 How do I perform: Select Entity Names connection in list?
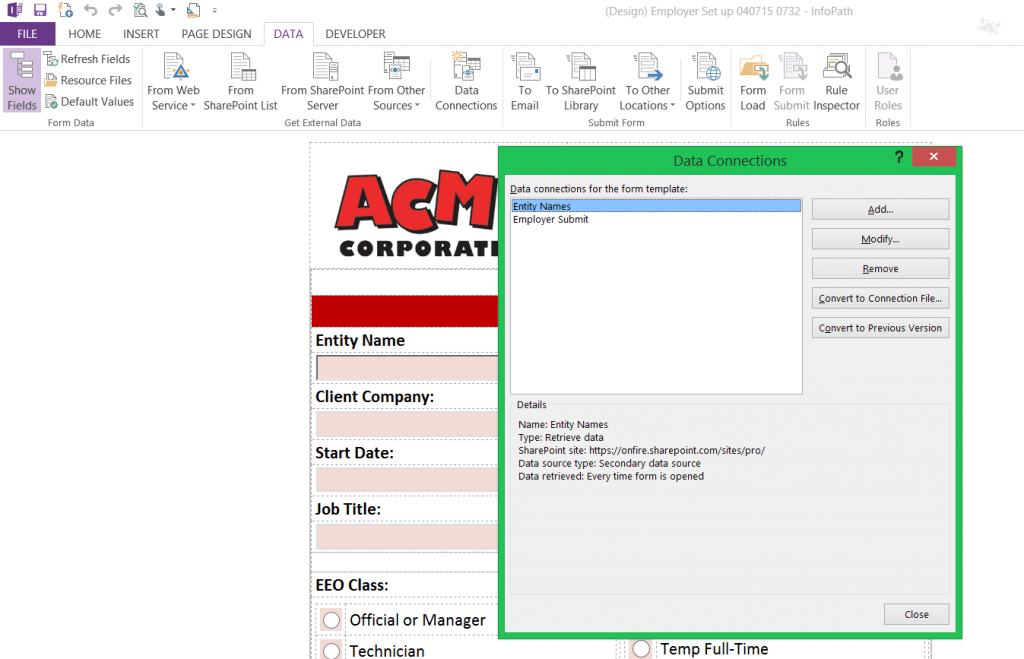[656, 206]
